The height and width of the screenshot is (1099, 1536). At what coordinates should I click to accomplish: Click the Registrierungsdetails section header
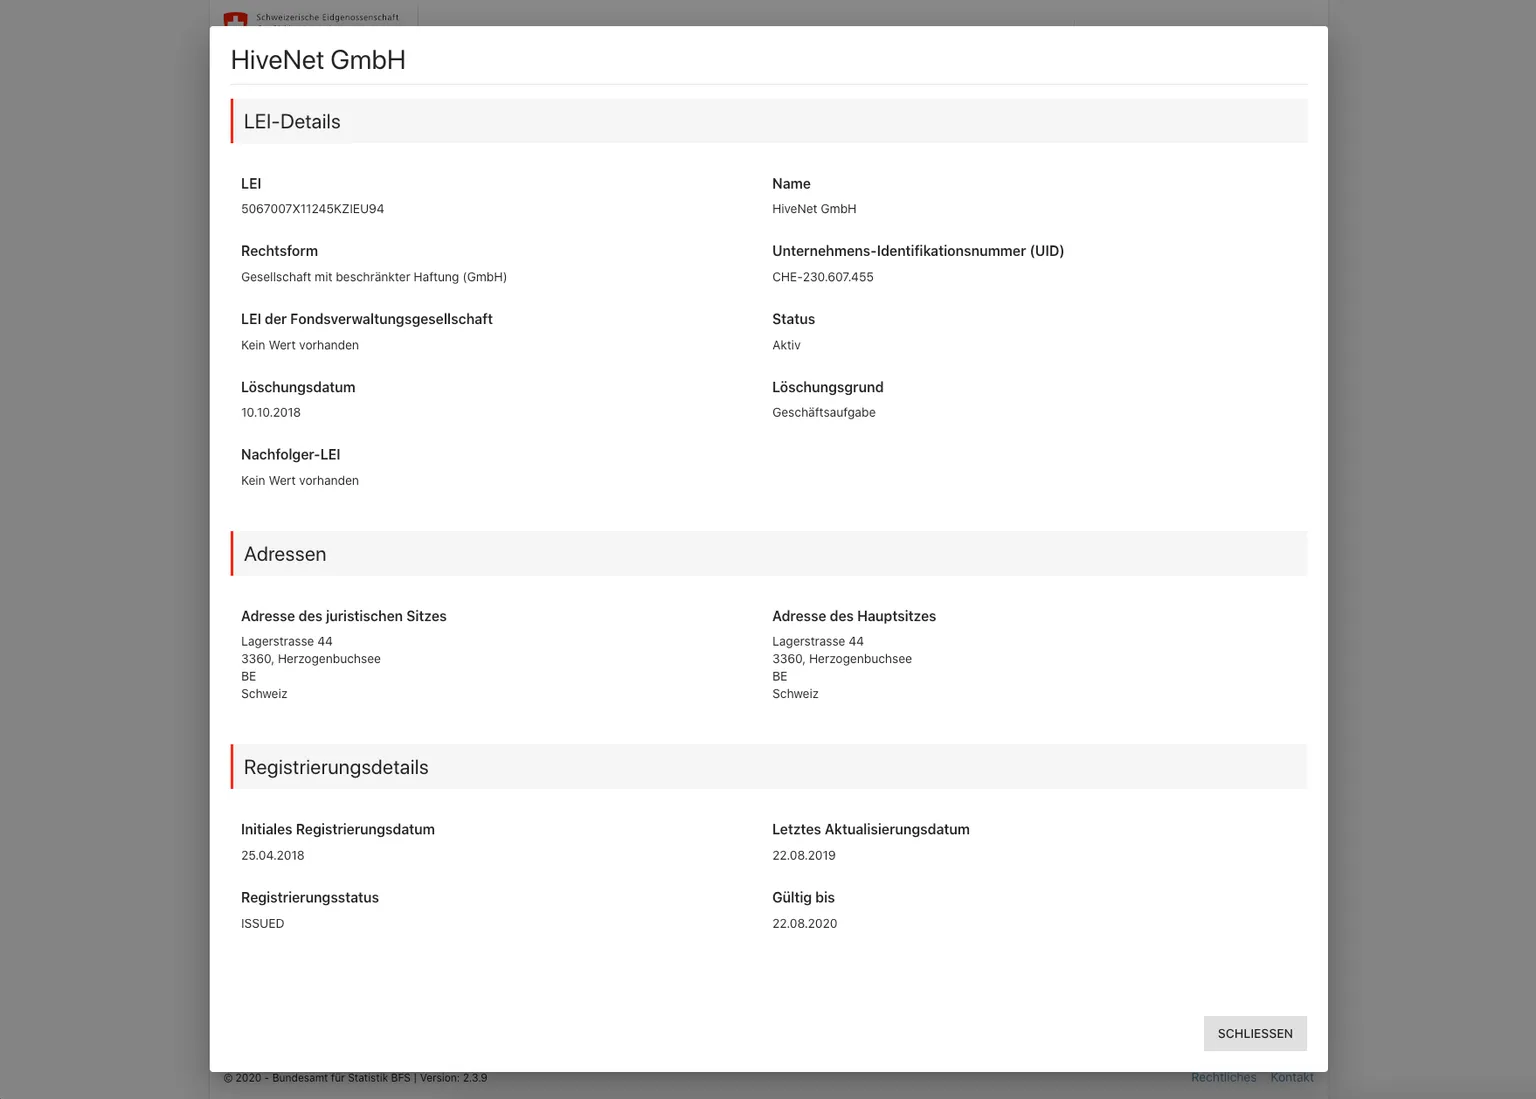point(336,767)
